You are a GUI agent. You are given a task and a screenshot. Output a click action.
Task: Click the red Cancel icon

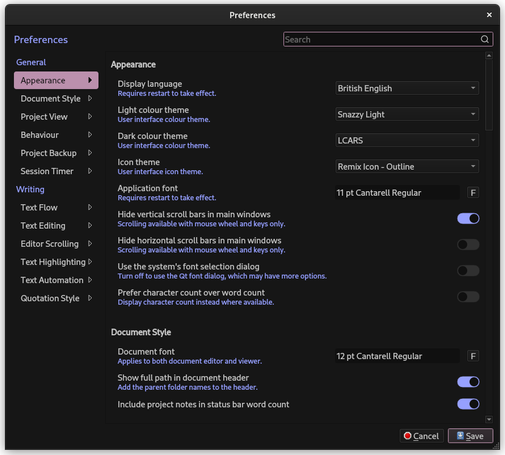[407, 436]
